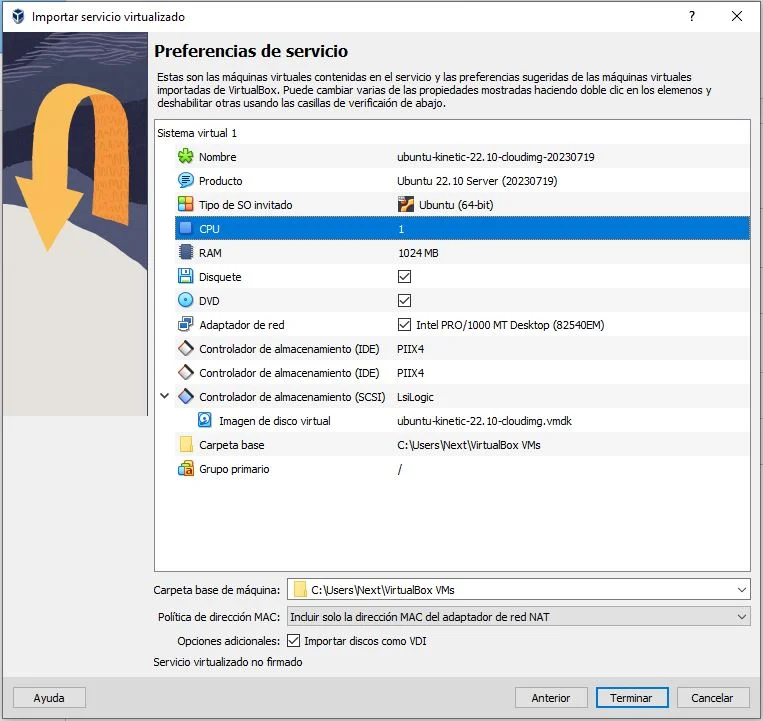Click the Disquete floppy disk icon
The height and width of the screenshot is (721, 763).
click(185, 276)
